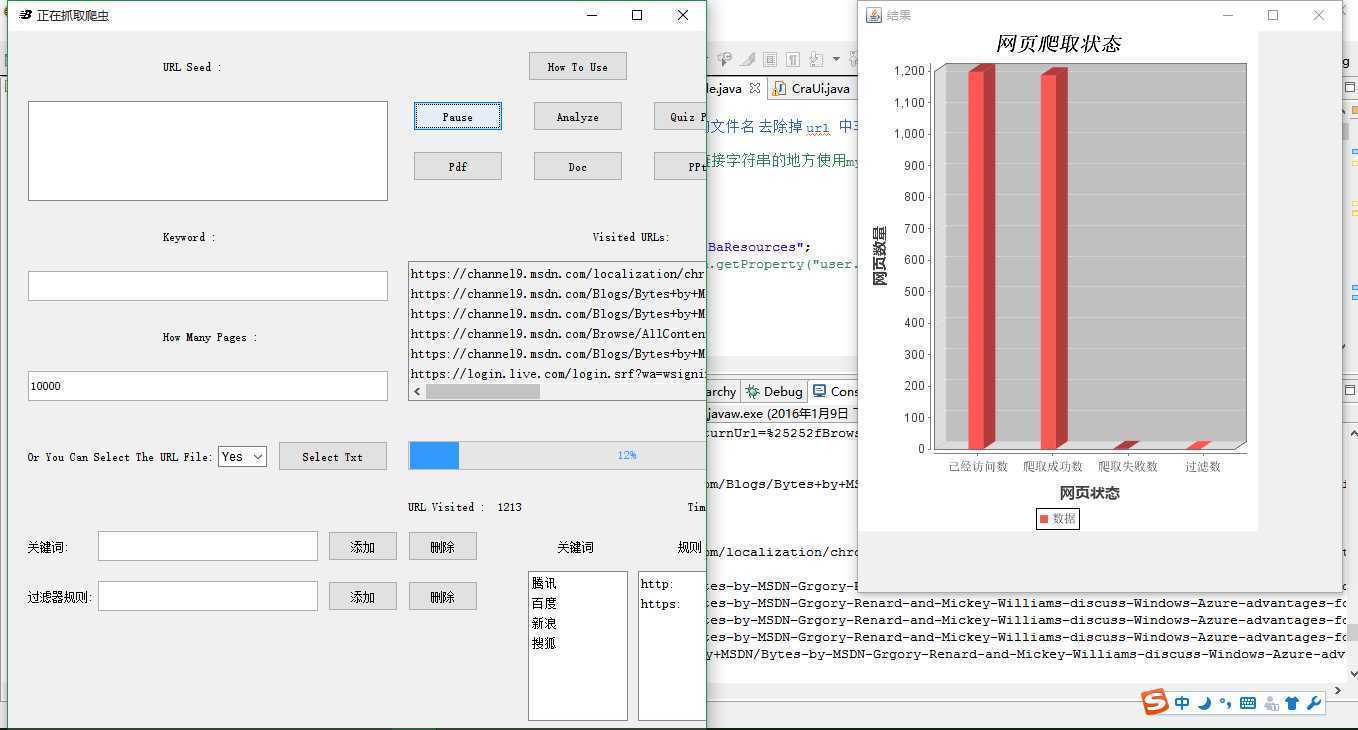Open the Sogou wrench settings icon
This screenshot has height=730, width=1358.
click(x=1314, y=703)
